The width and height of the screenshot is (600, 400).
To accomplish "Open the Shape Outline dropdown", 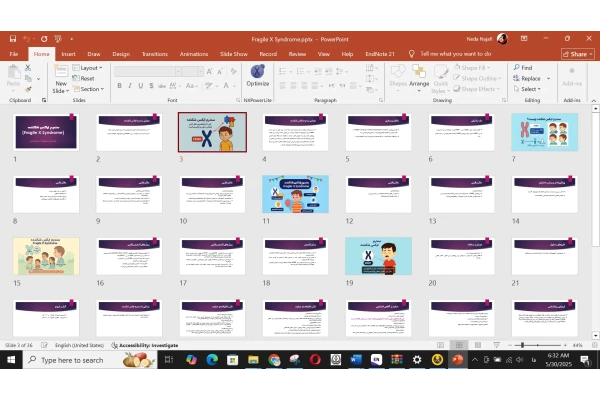I will point(478,78).
